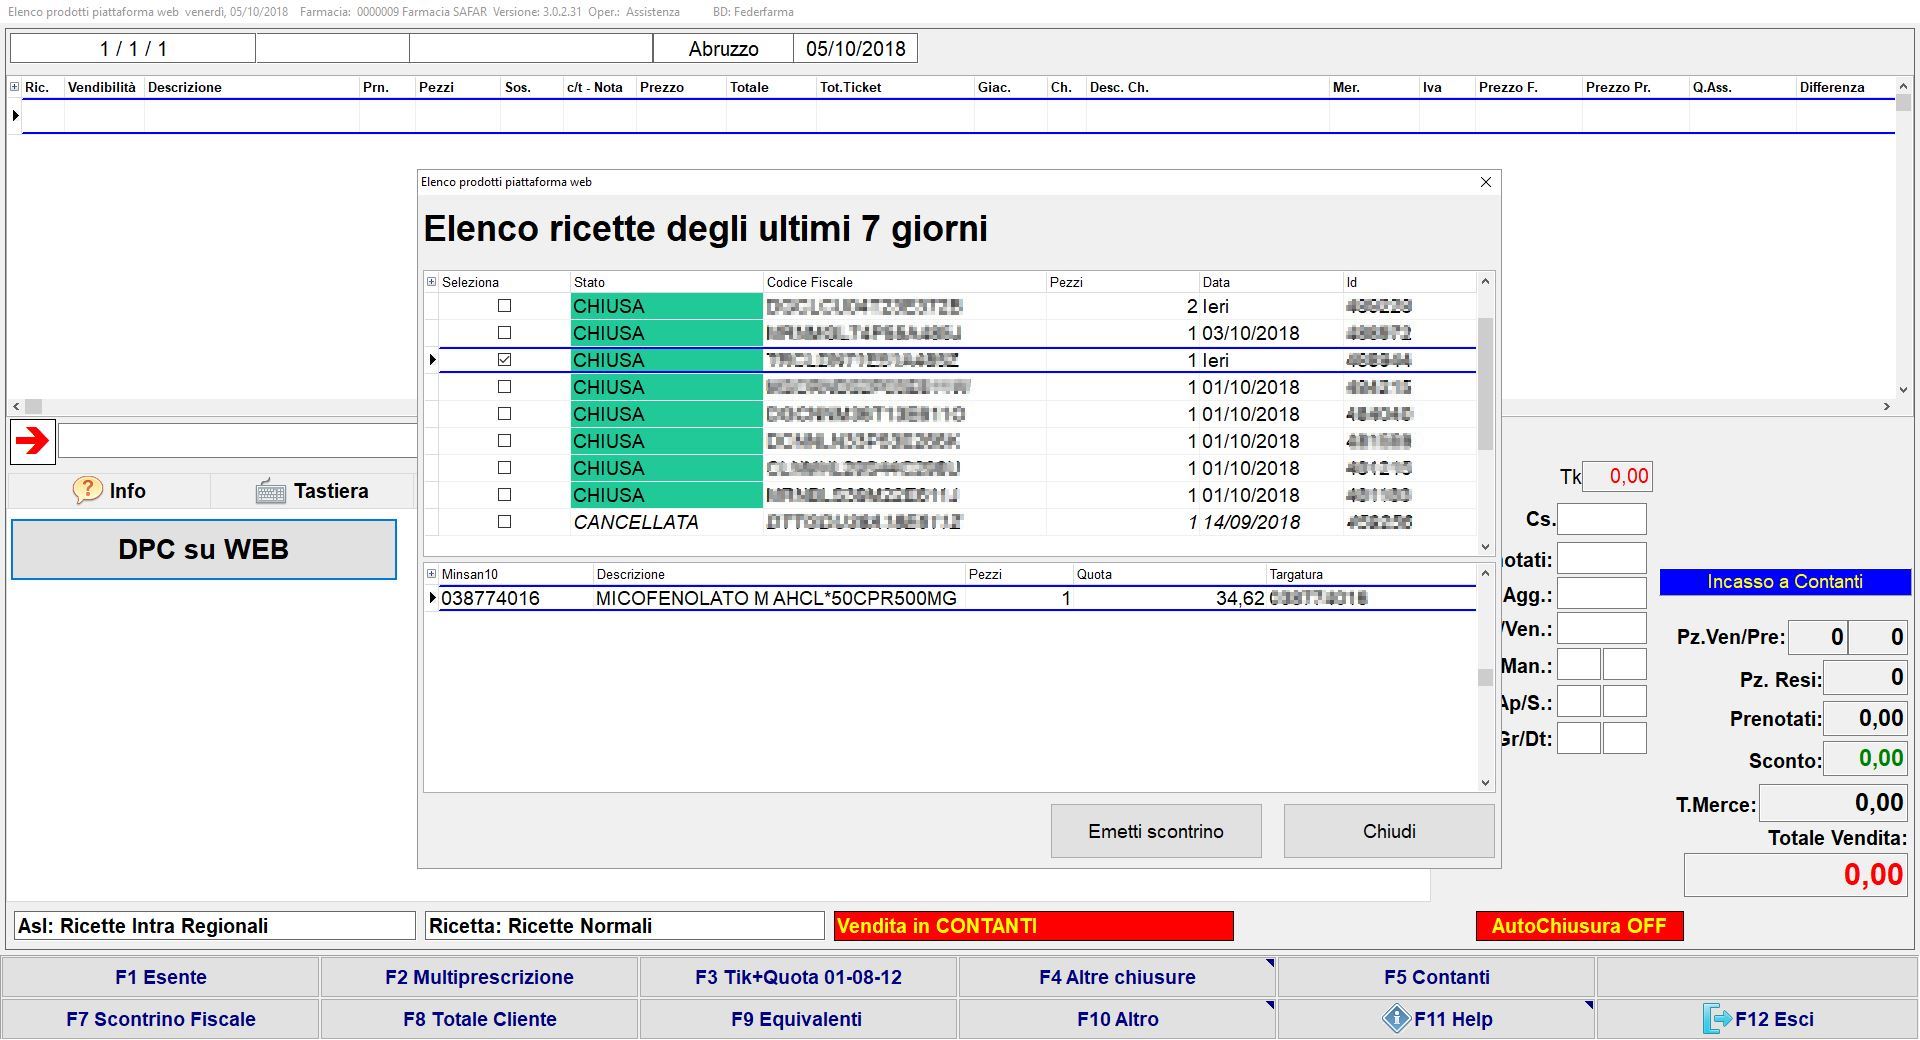Click F12 Esci exit icon button

click(1756, 1019)
